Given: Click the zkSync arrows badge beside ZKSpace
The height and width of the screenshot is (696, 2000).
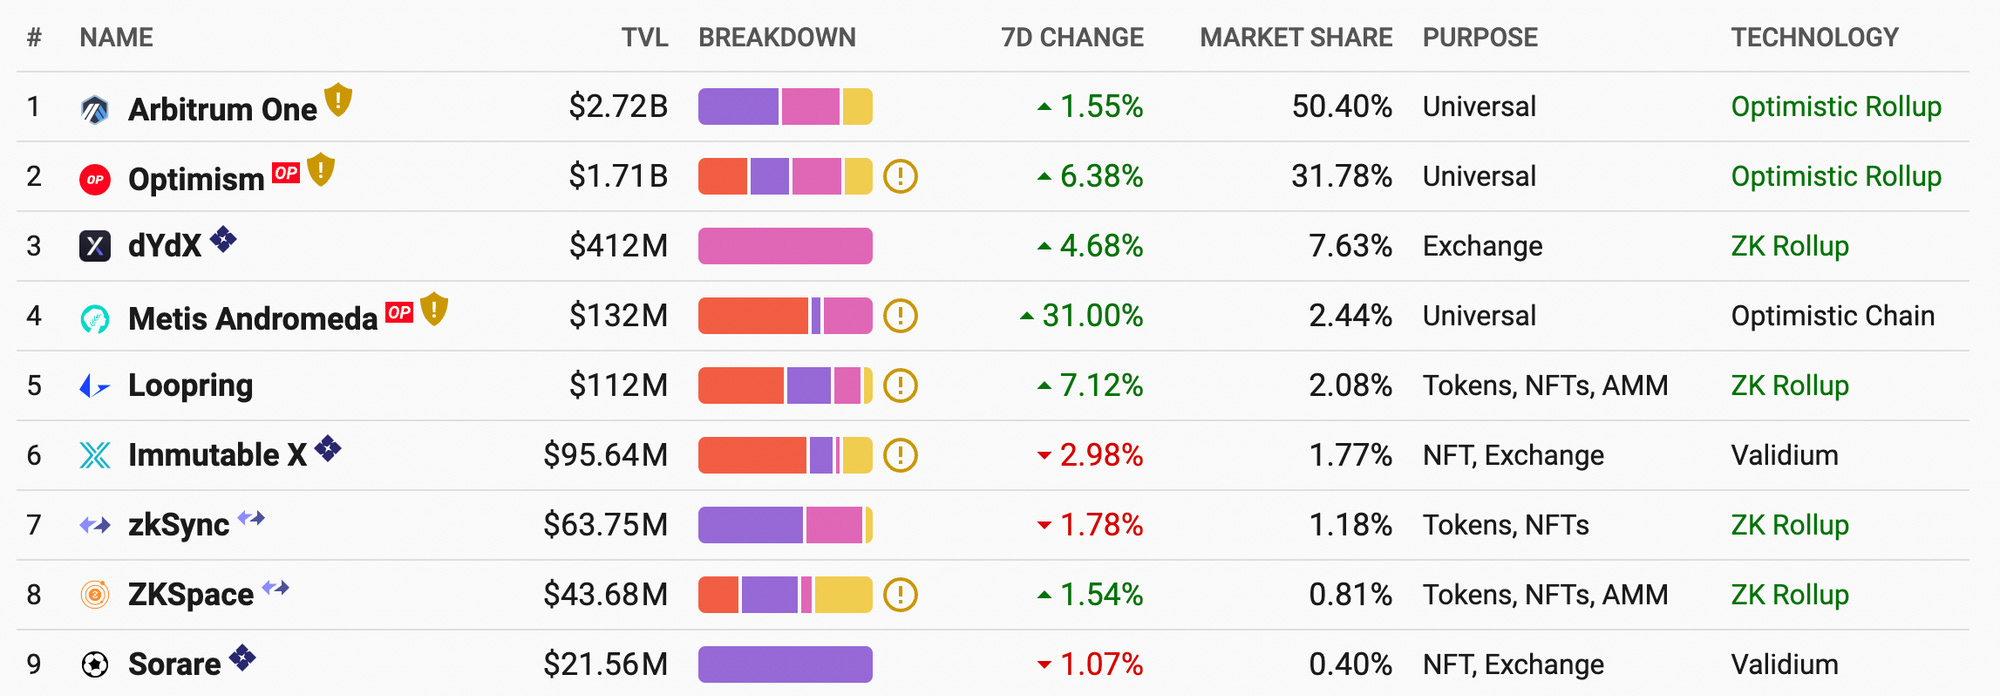Looking at the screenshot, I should pyautogui.click(x=276, y=587).
